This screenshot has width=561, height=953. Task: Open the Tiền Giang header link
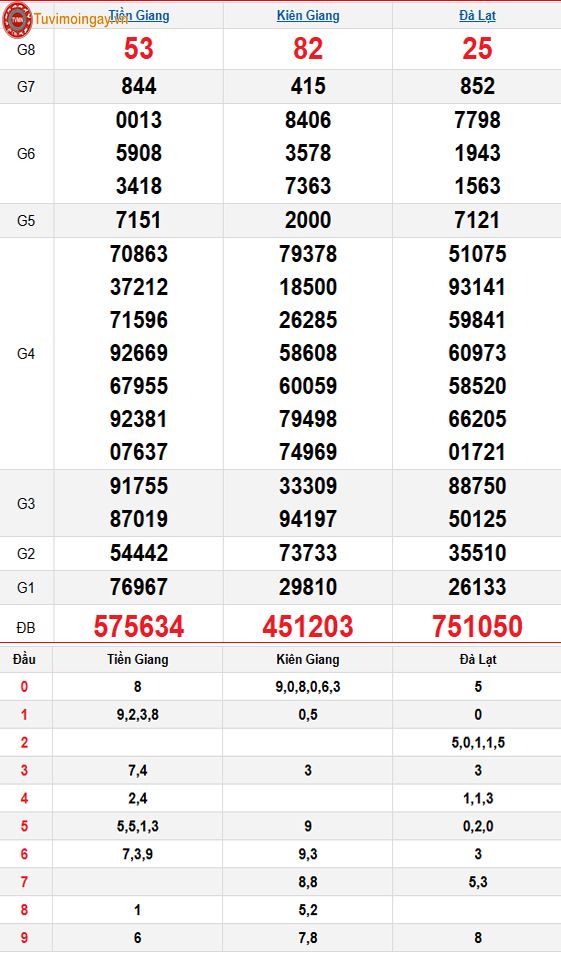click(x=139, y=15)
